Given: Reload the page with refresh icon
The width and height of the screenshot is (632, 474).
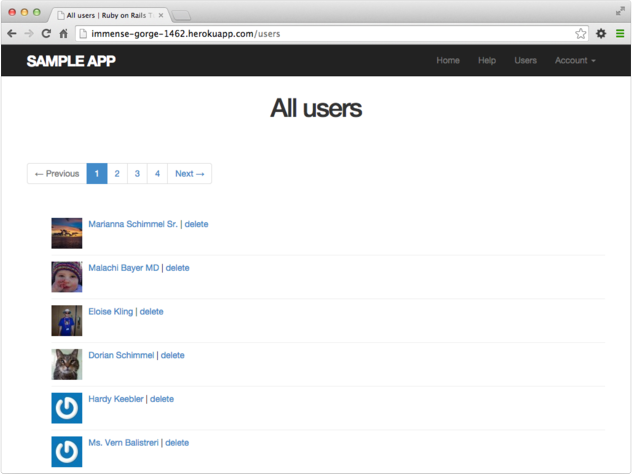Looking at the screenshot, I should pos(46,33).
